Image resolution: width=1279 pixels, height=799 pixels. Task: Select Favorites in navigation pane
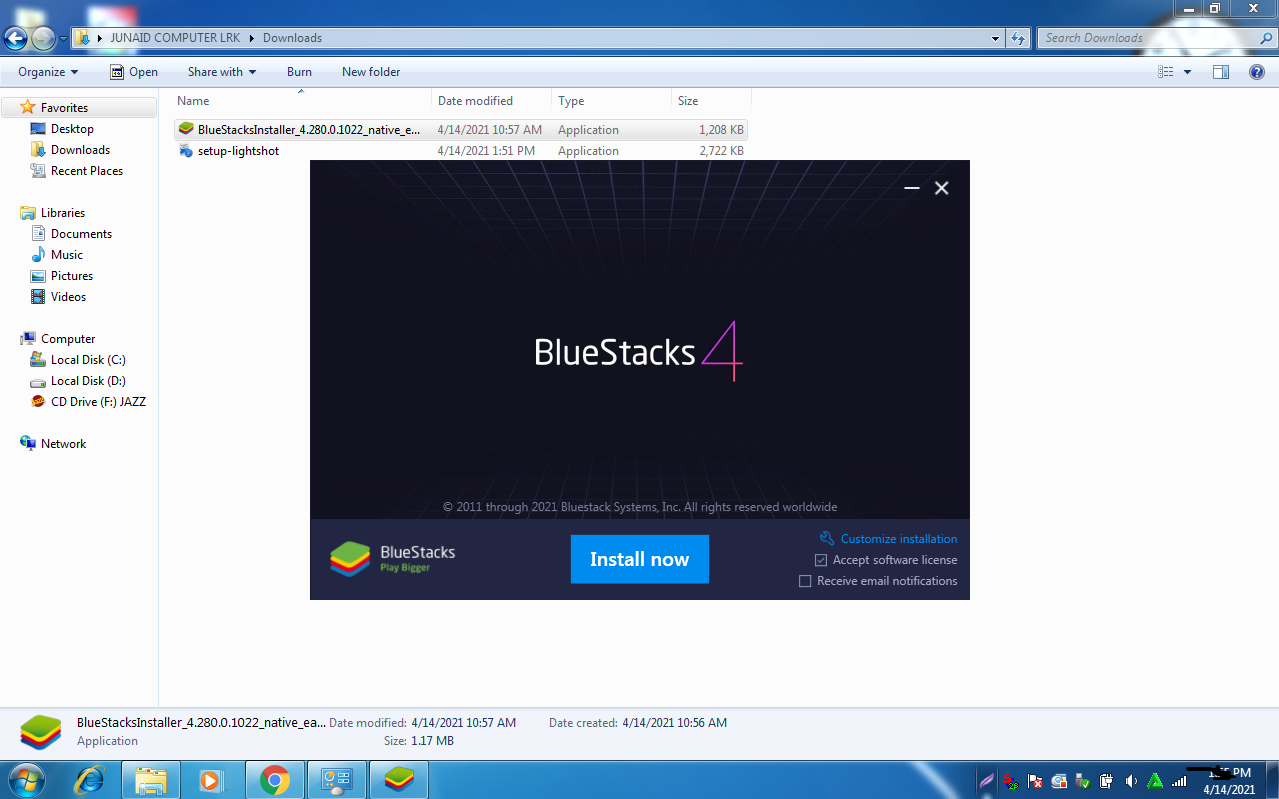pyautogui.click(x=64, y=108)
